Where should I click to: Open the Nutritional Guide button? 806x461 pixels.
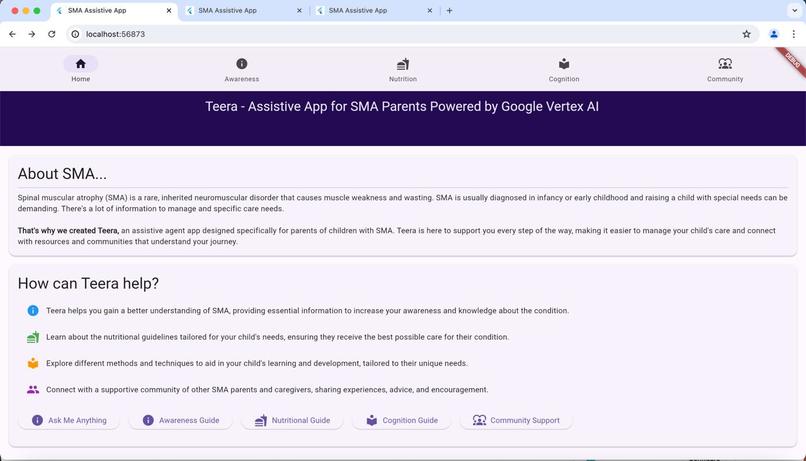tap(292, 420)
